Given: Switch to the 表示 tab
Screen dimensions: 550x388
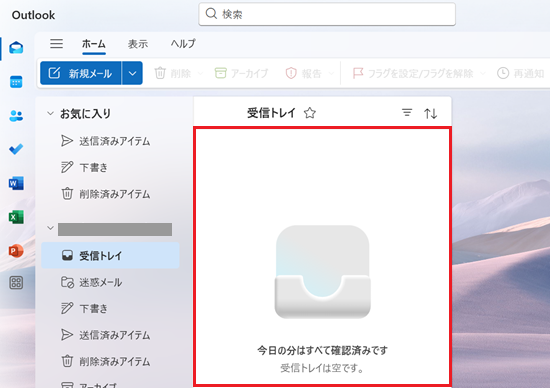Looking at the screenshot, I should [x=138, y=44].
